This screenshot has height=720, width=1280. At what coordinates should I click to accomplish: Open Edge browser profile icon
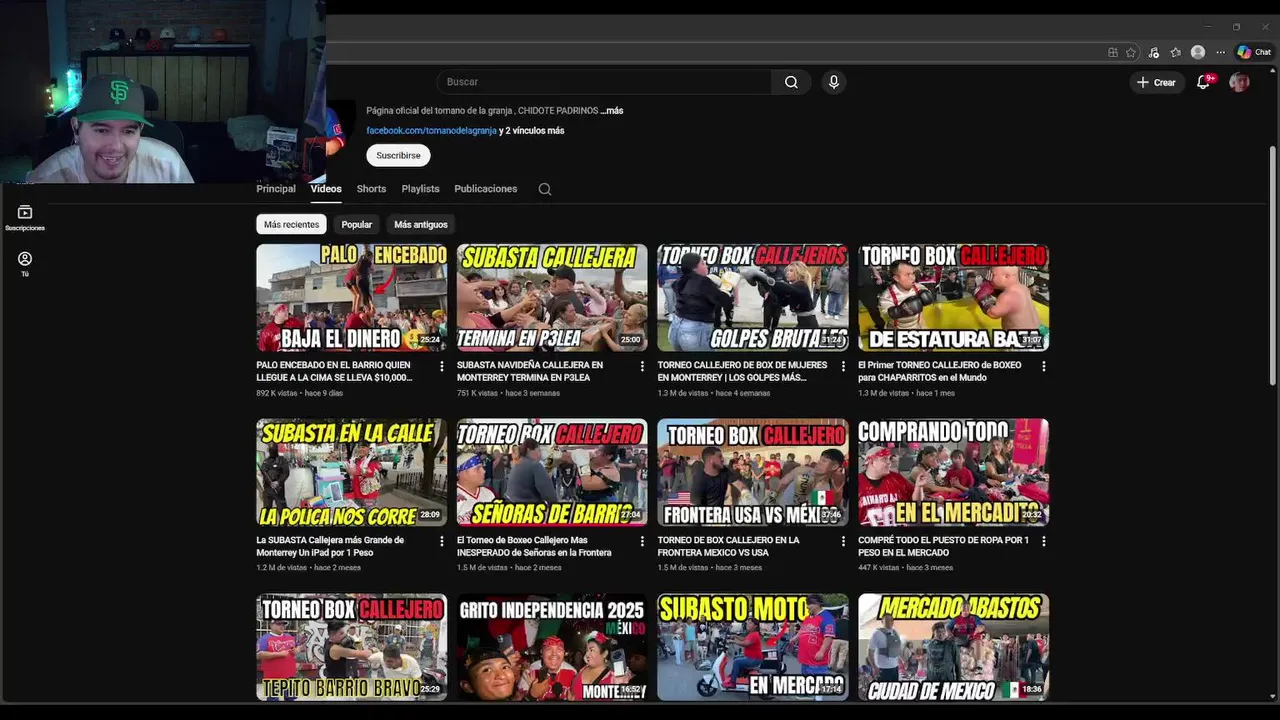click(1198, 52)
